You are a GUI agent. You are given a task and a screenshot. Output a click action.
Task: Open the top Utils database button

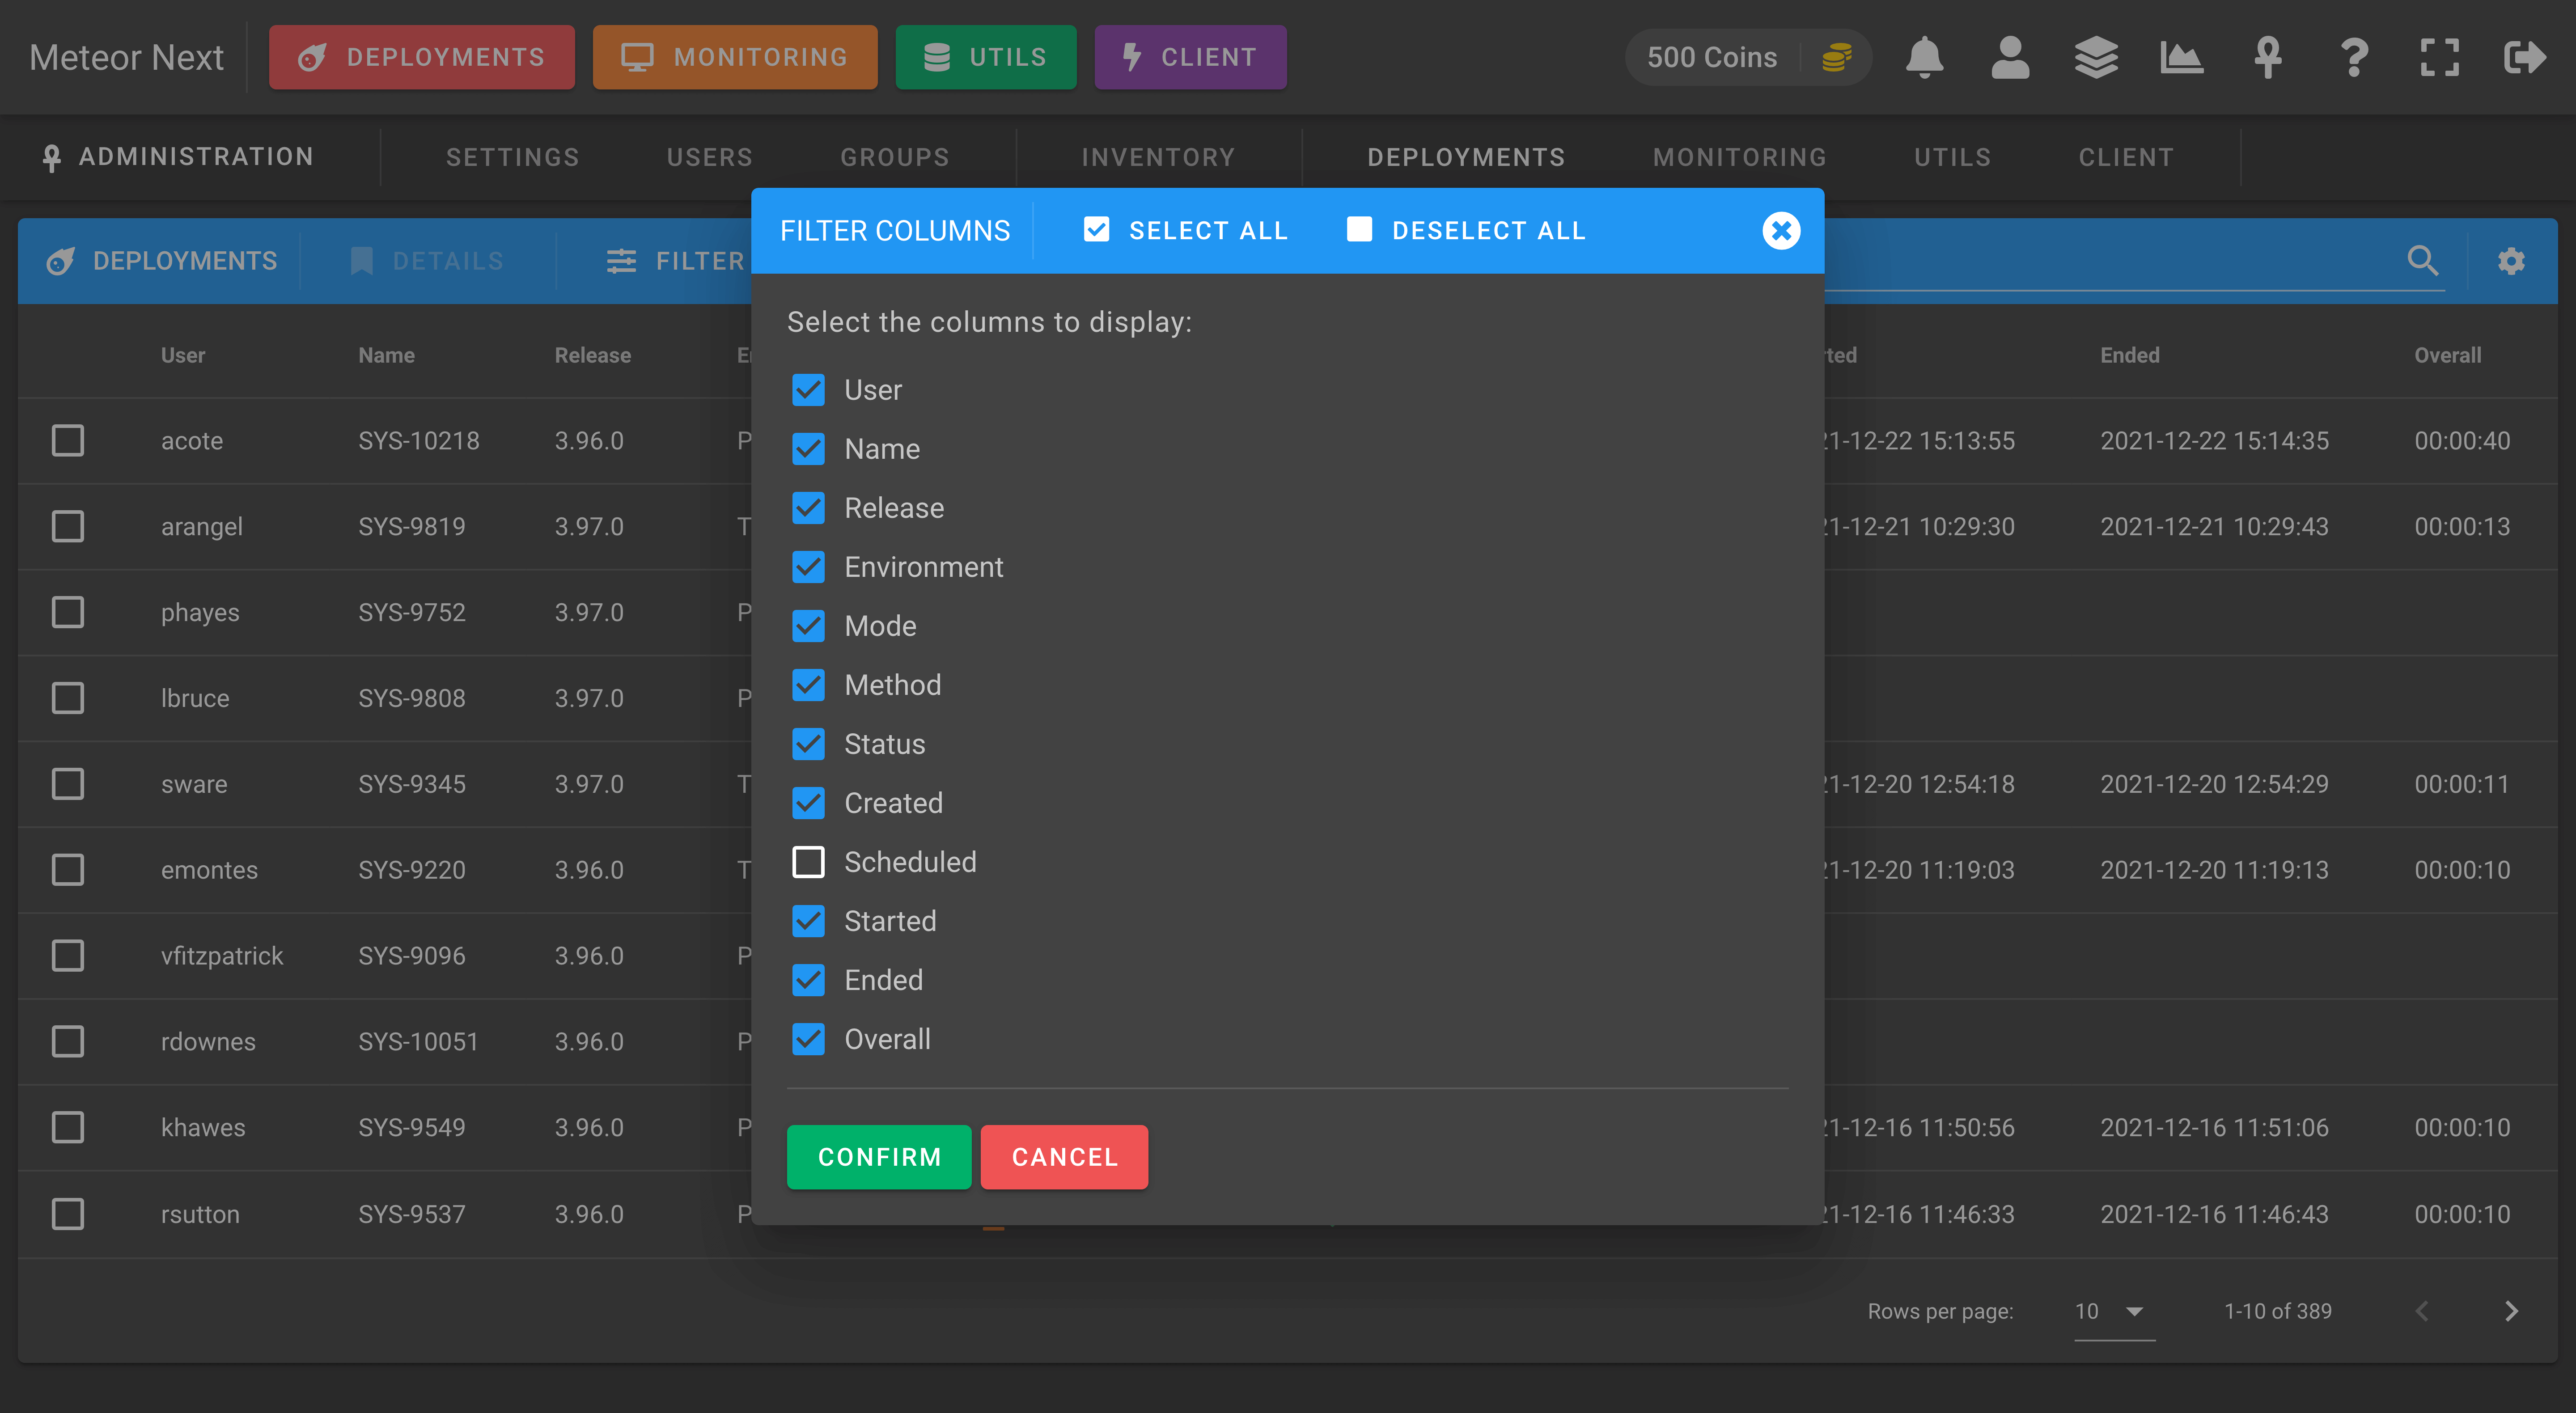click(x=986, y=57)
